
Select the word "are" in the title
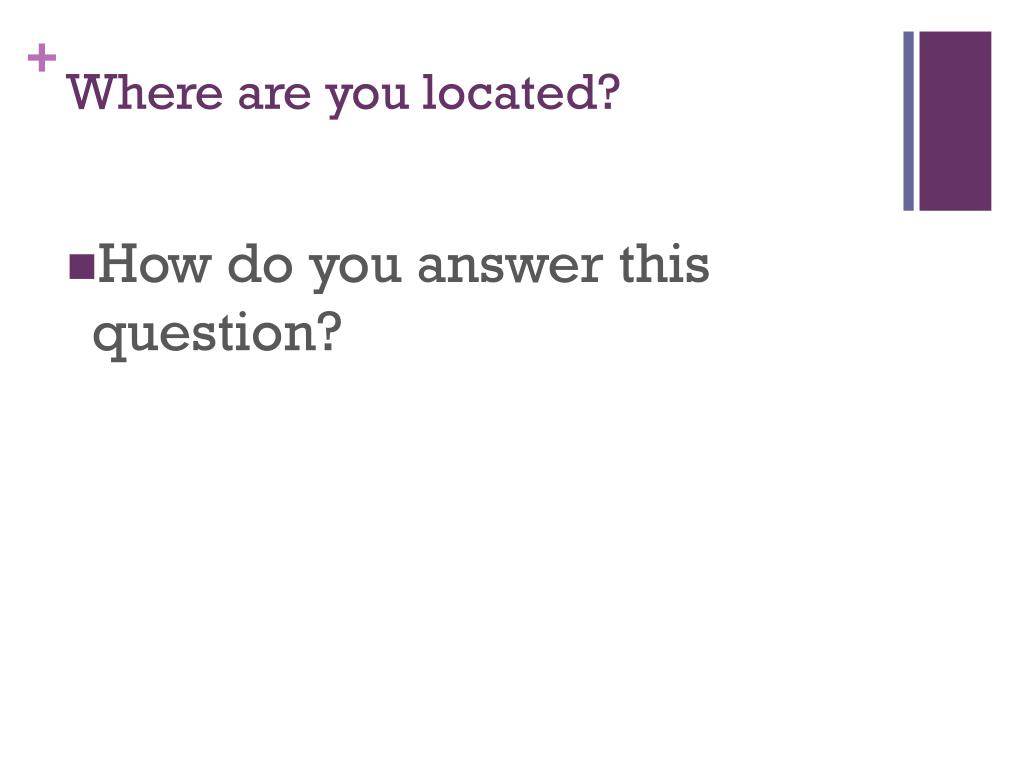point(274,98)
